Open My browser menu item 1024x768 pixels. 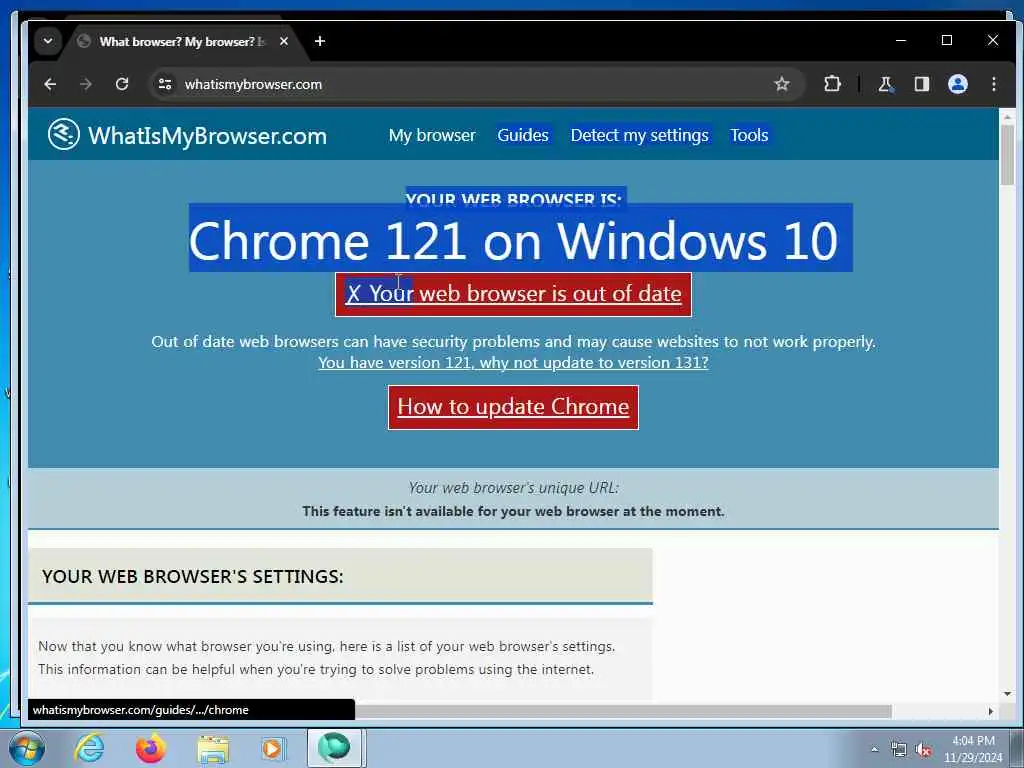coord(432,135)
